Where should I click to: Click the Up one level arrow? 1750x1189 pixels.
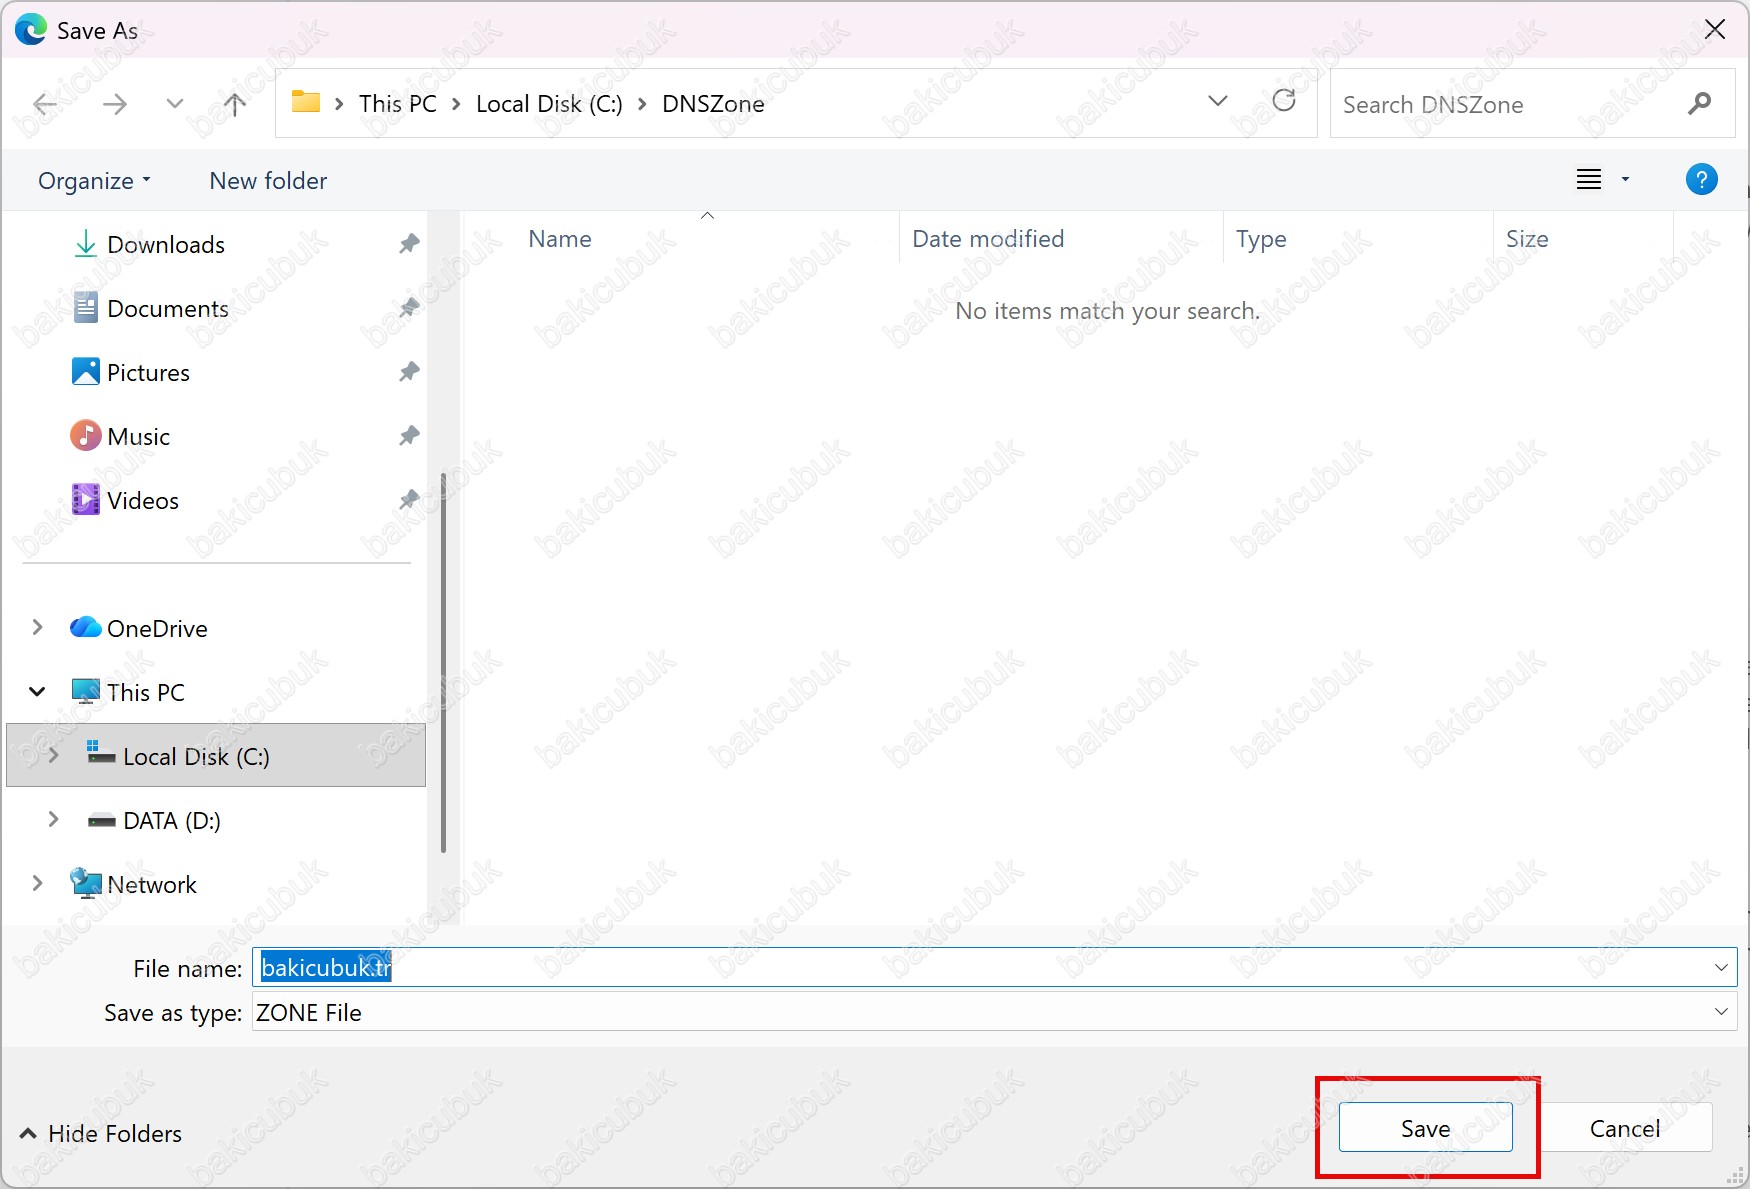235,104
